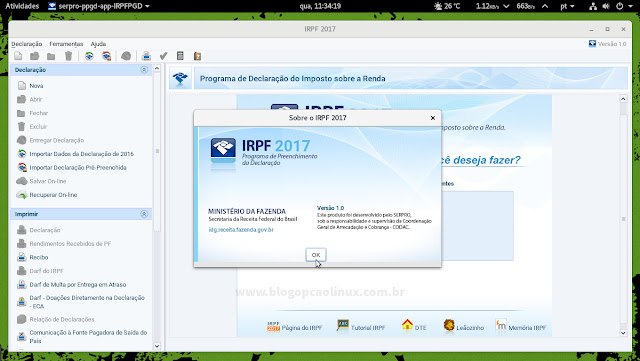Click the Close declaration folder toolbar icon
Screen dimensions: 640x361
51,56
